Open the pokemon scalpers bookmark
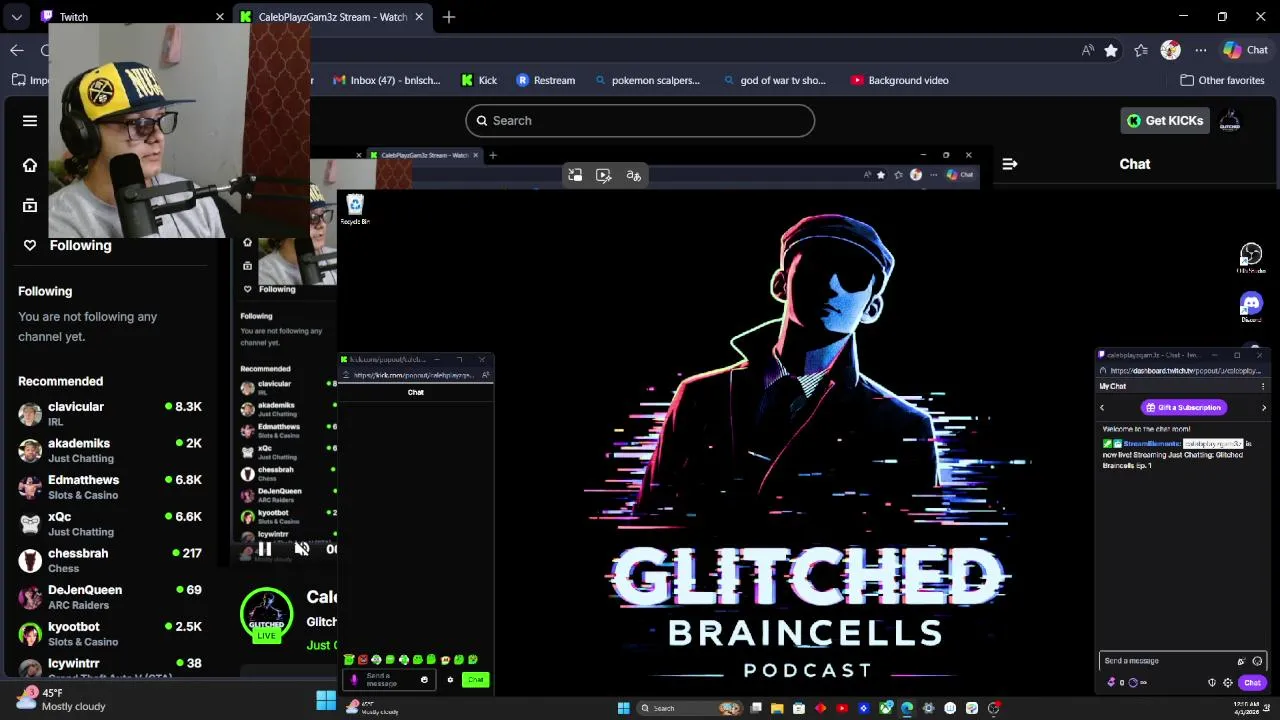Viewport: 1280px width, 720px height. (647, 80)
